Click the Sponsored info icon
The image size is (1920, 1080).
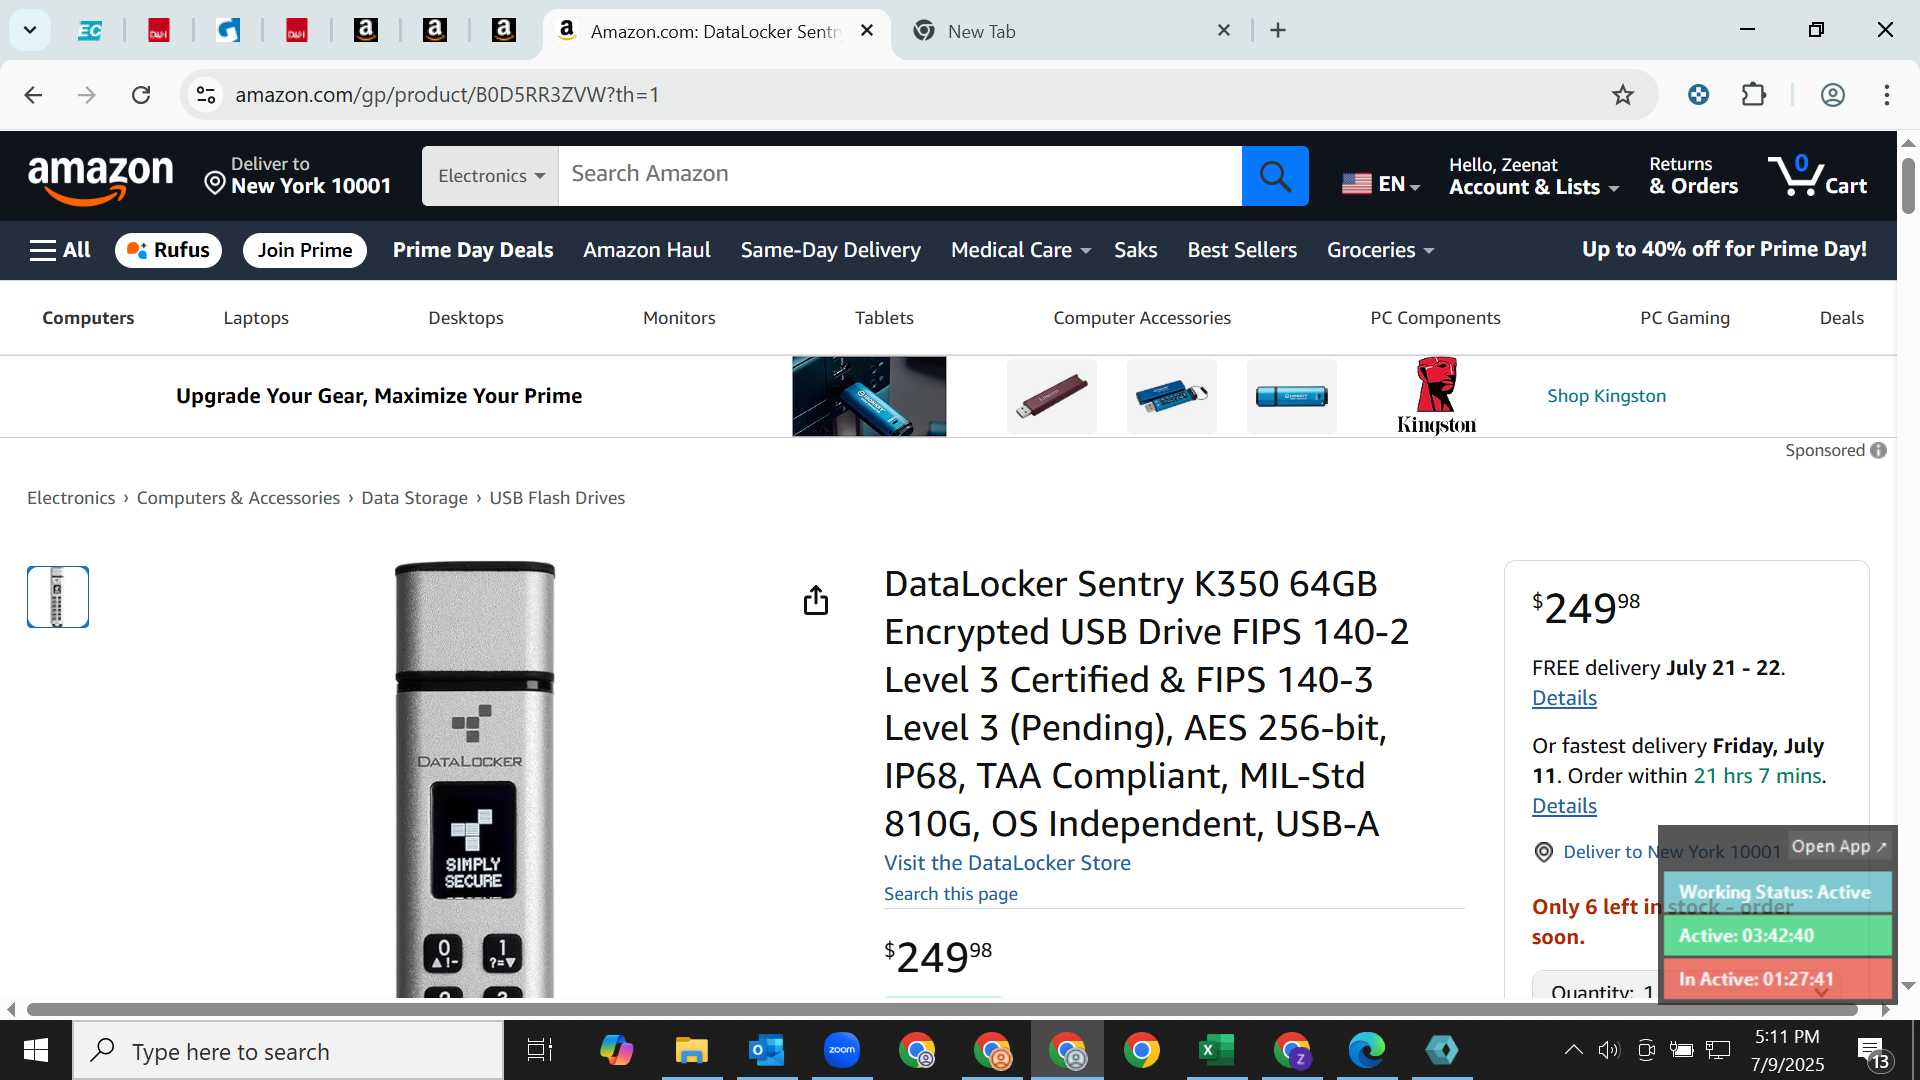(1879, 450)
